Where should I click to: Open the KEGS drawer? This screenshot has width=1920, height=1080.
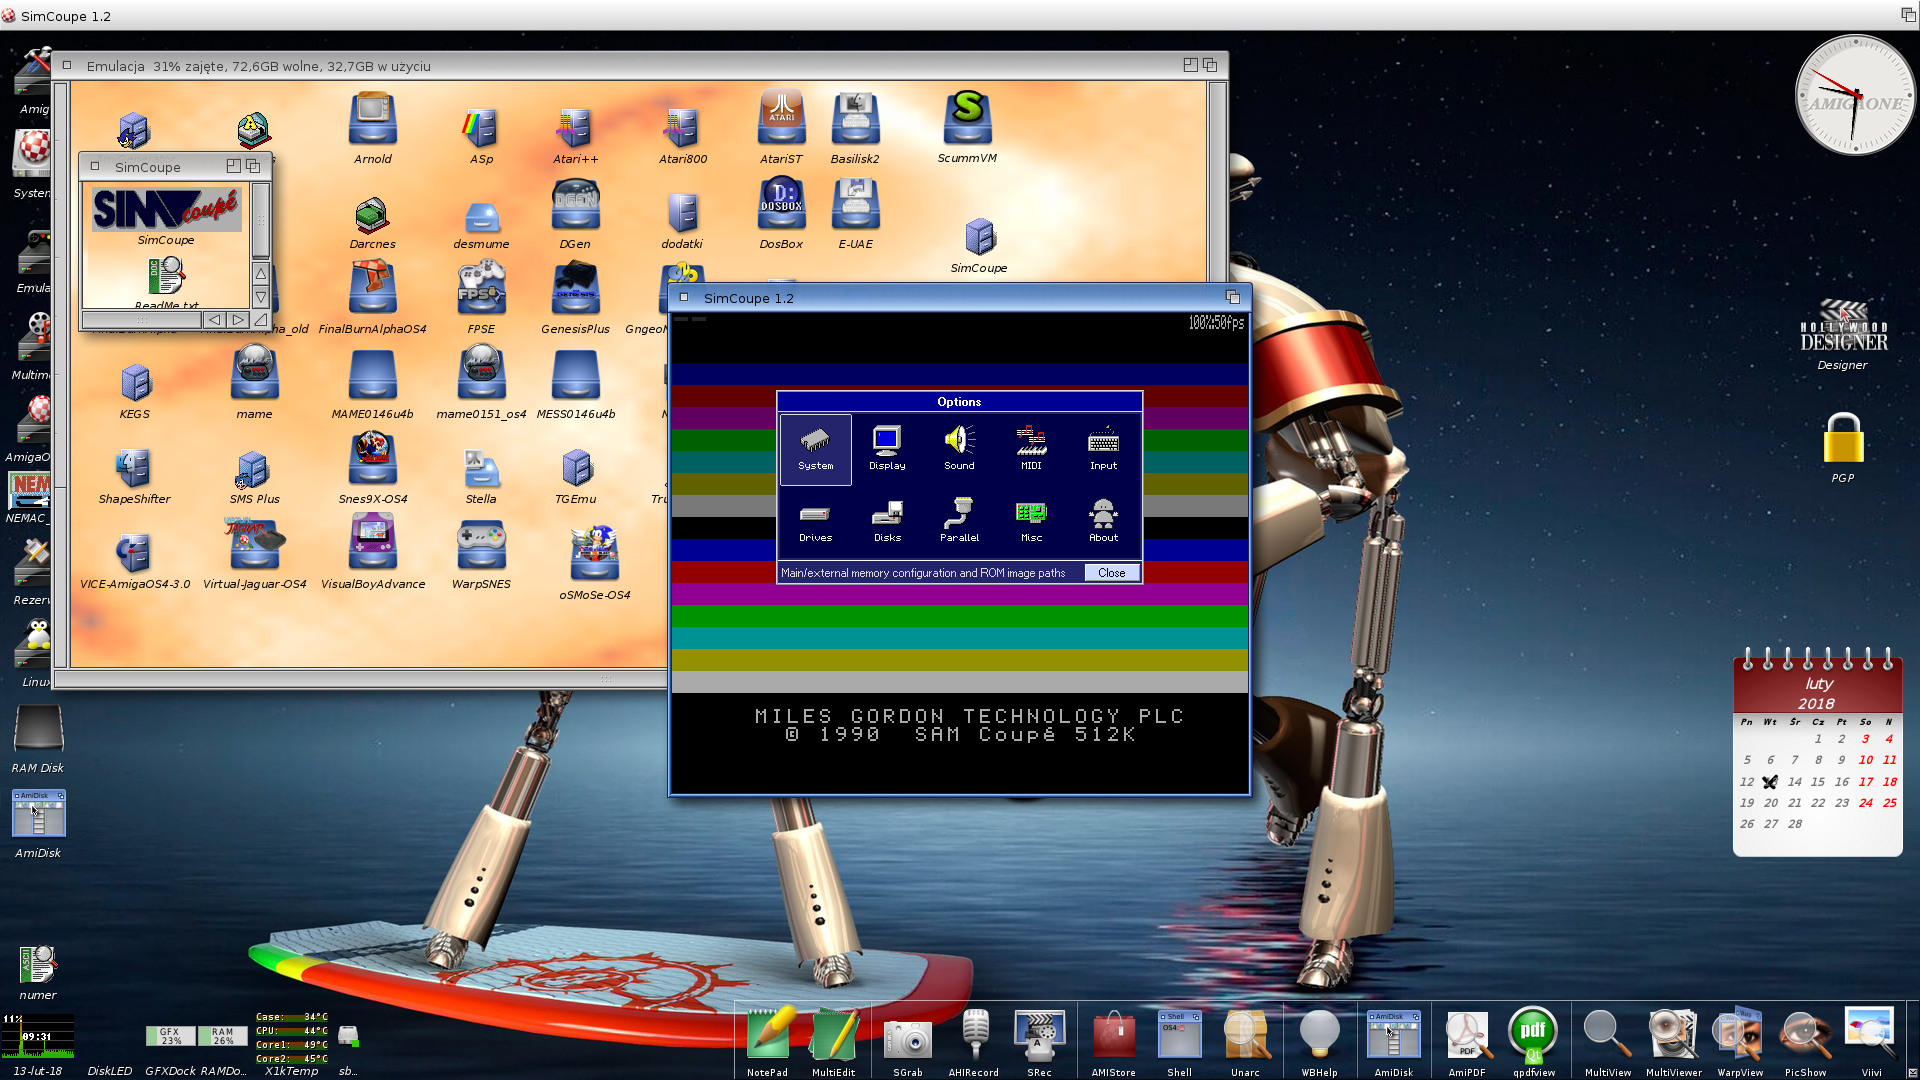(135, 390)
